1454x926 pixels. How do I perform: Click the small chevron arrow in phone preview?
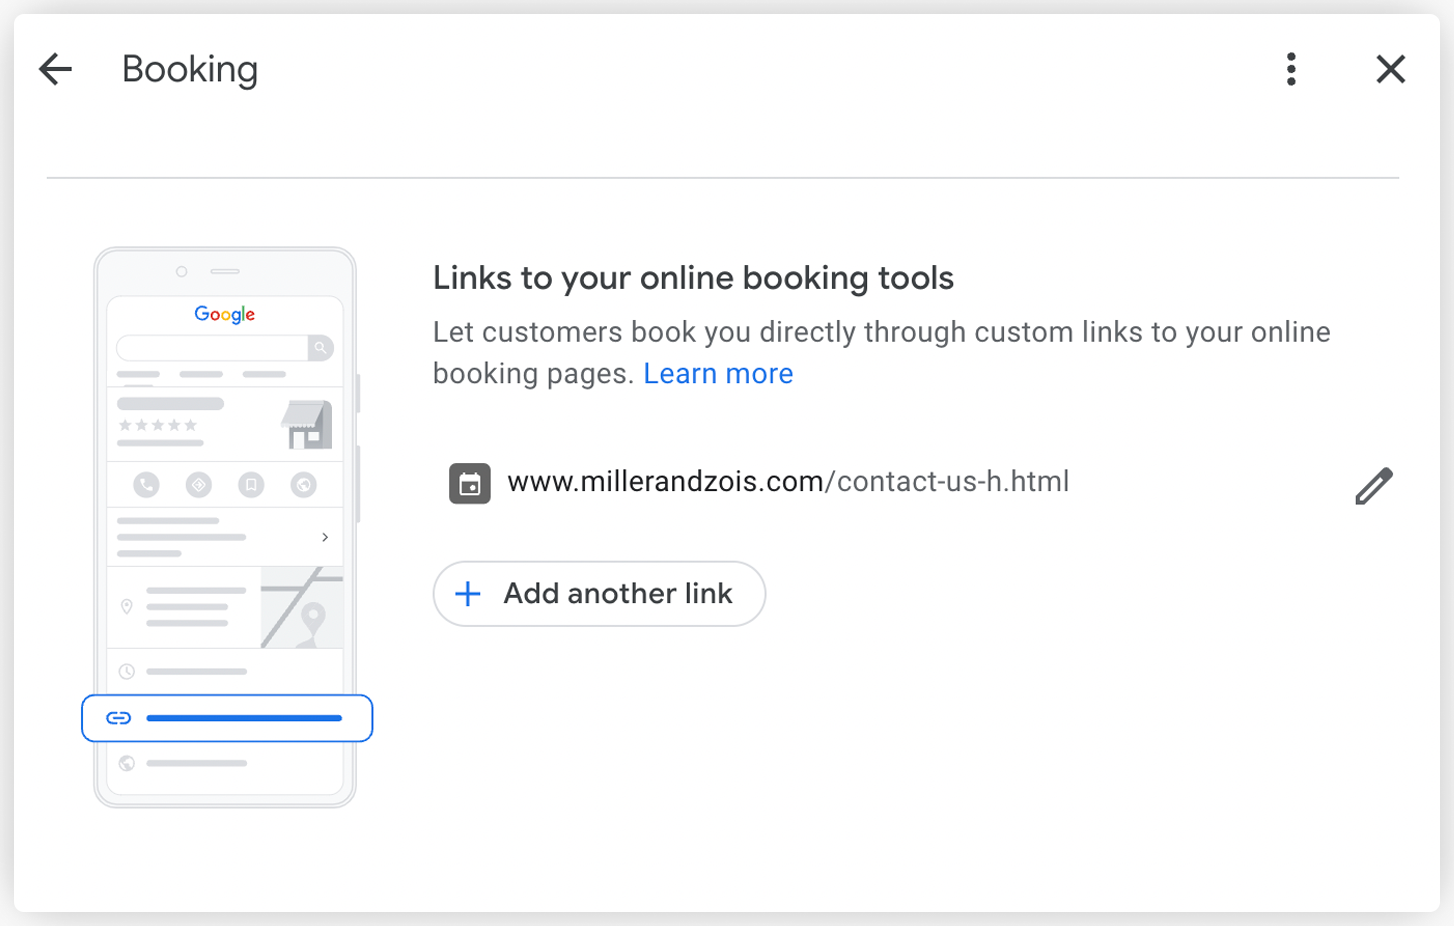click(325, 537)
